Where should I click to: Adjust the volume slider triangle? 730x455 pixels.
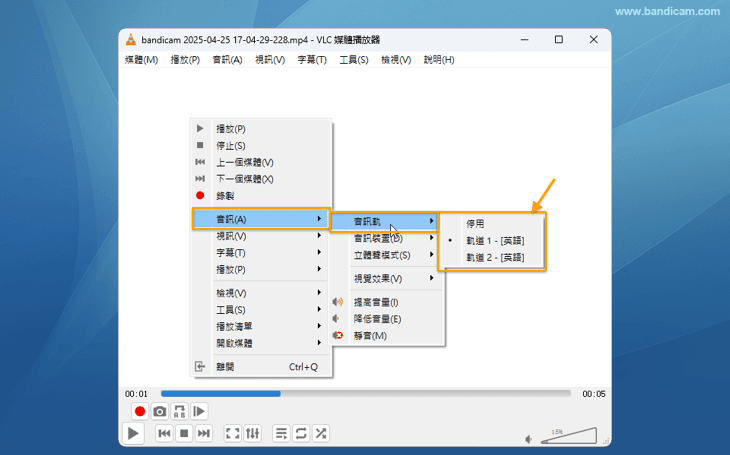569,436
